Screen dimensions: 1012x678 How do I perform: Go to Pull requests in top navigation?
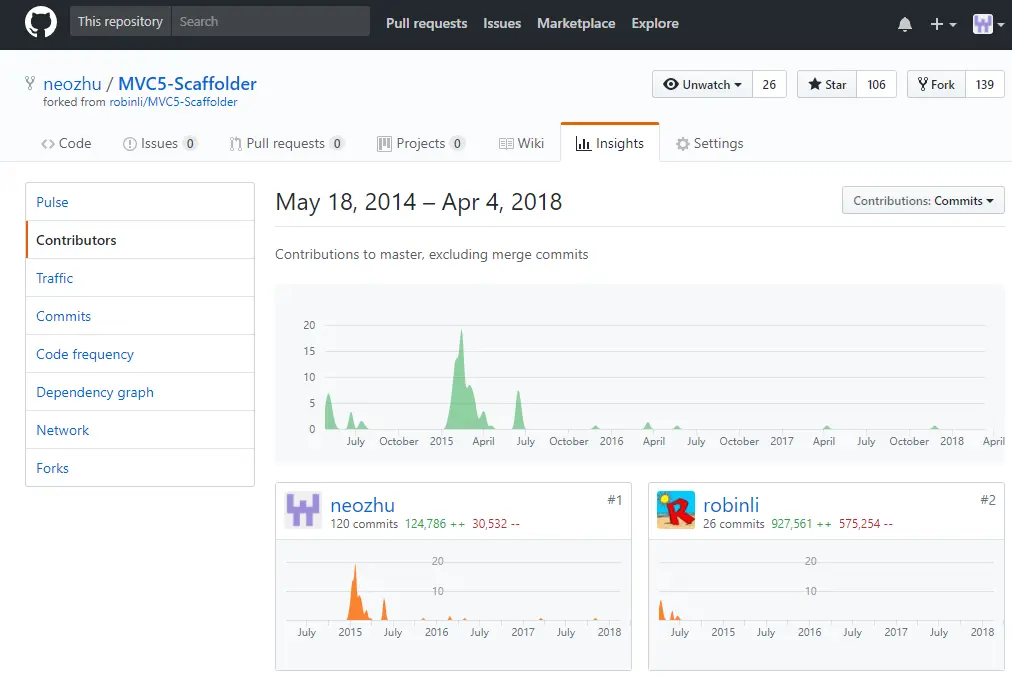pos(427,23)
